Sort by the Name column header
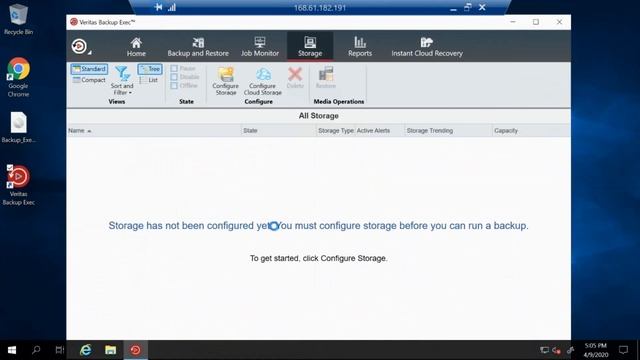 [x=154, y=131]
